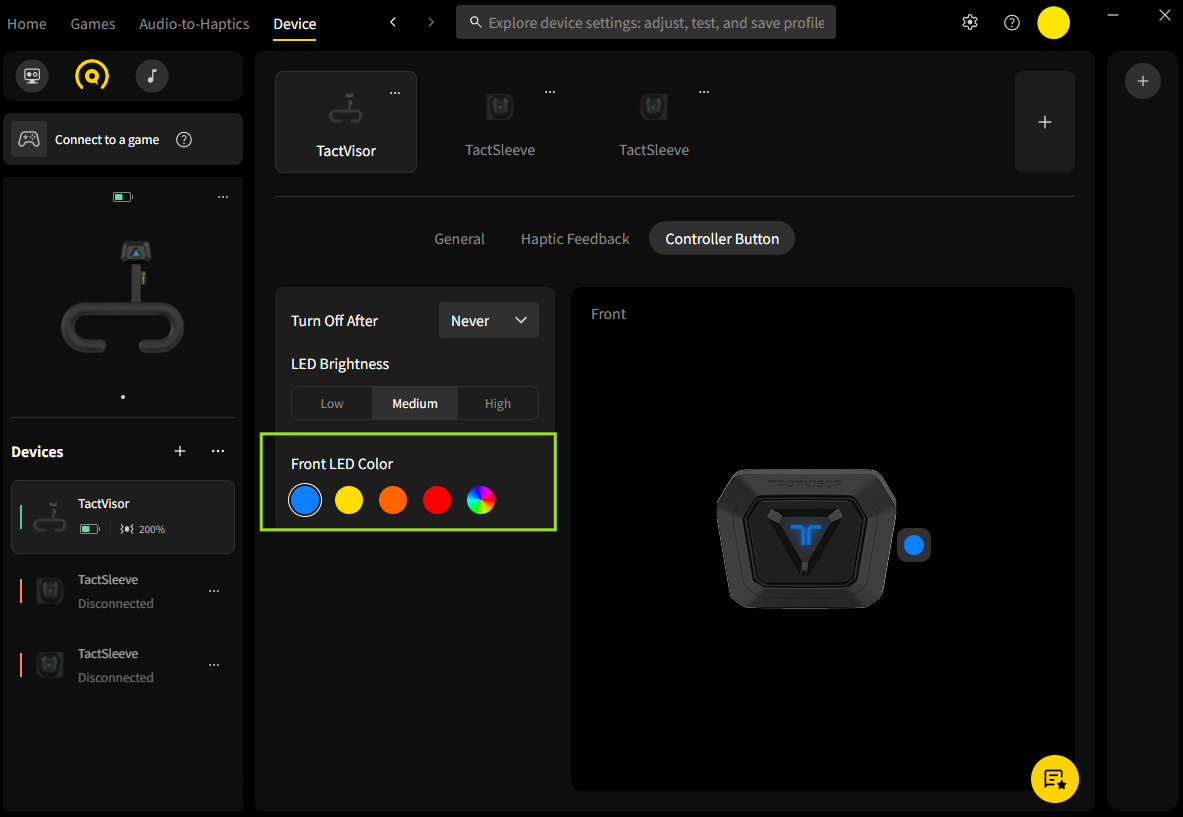
Task: Click the battery icon above device preview
Action: click(x=122, y=197)
